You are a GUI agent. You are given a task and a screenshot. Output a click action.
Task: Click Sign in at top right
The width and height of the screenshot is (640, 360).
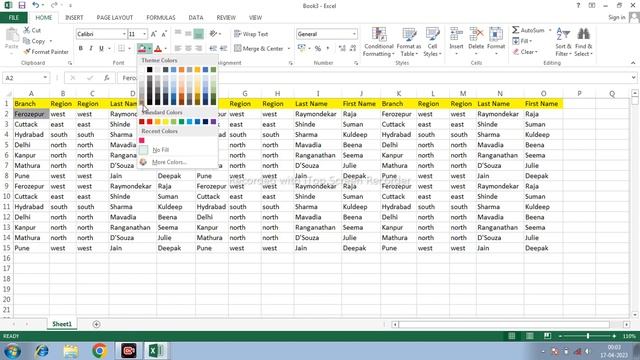pyautogui.click(x=616, y=17)
